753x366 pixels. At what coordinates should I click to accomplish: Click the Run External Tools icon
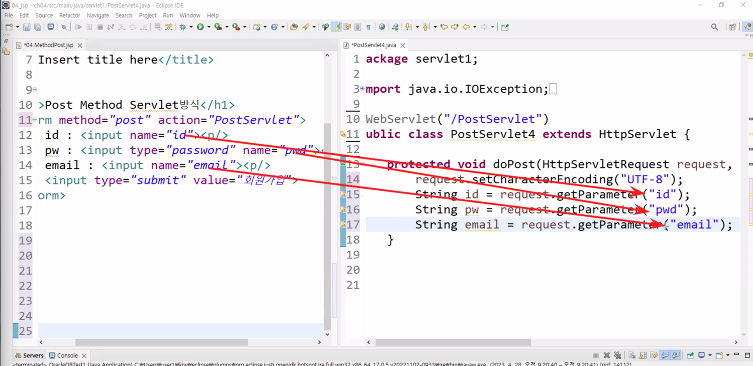click(236, 27)
